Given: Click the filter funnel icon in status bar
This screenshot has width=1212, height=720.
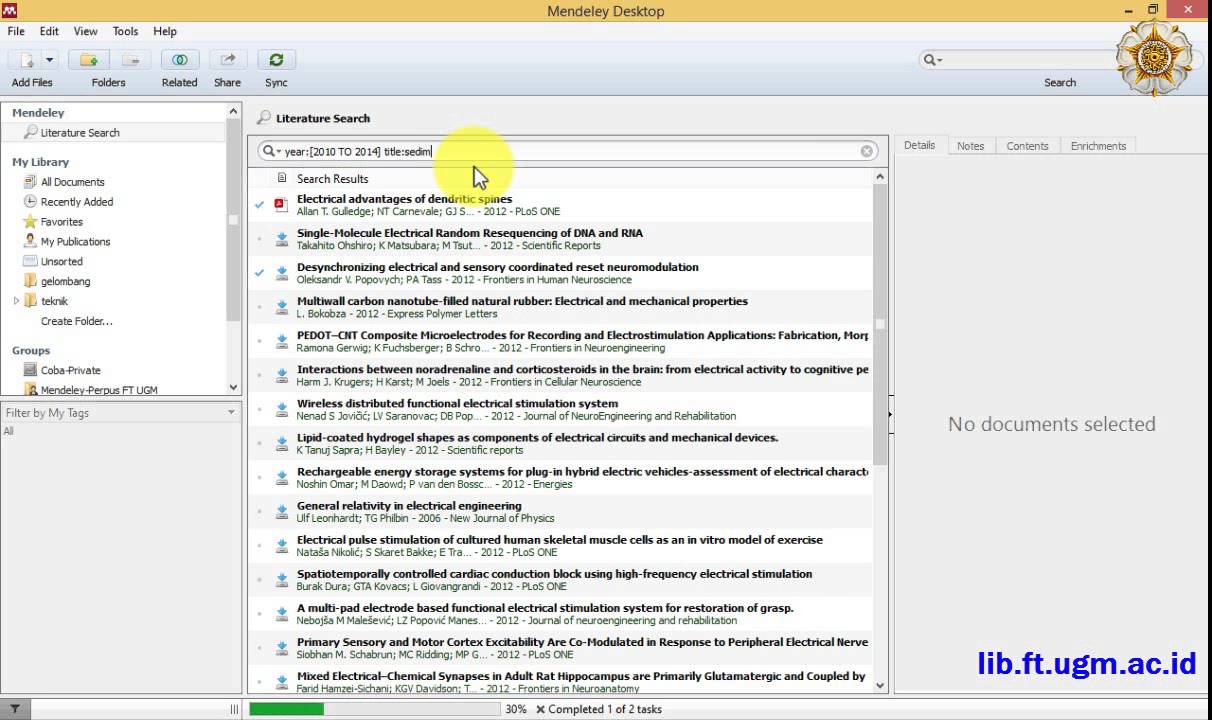Looking at the screenshot, I should pos(14,709).
